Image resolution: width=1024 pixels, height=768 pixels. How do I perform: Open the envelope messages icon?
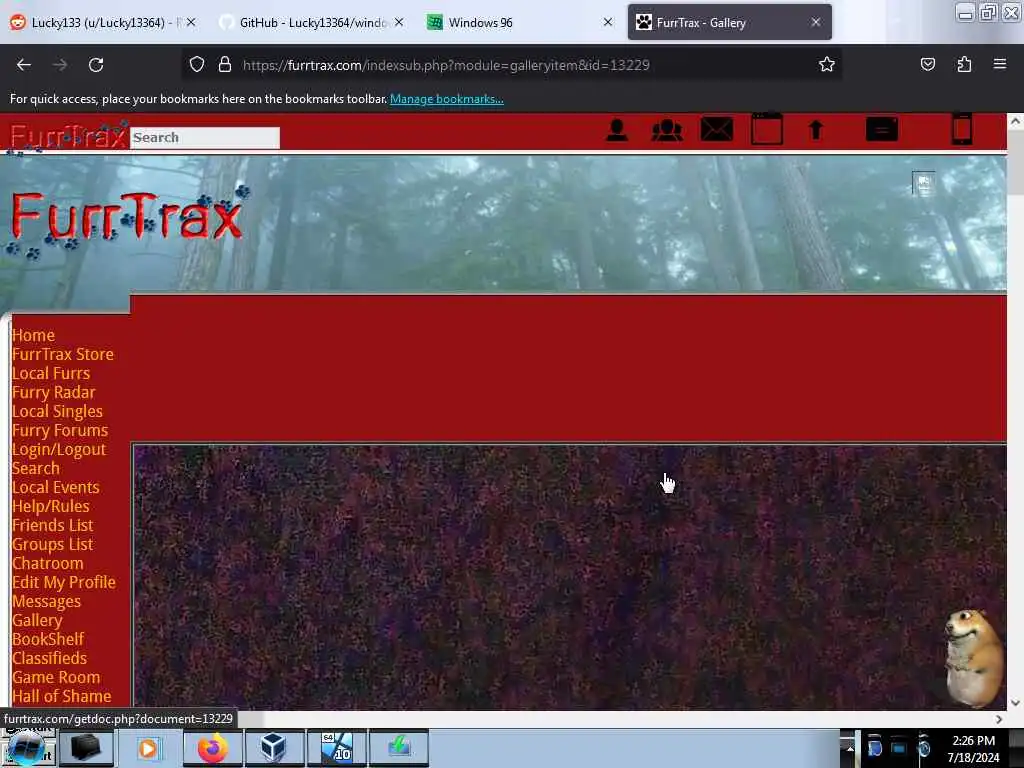click(716, 129)
